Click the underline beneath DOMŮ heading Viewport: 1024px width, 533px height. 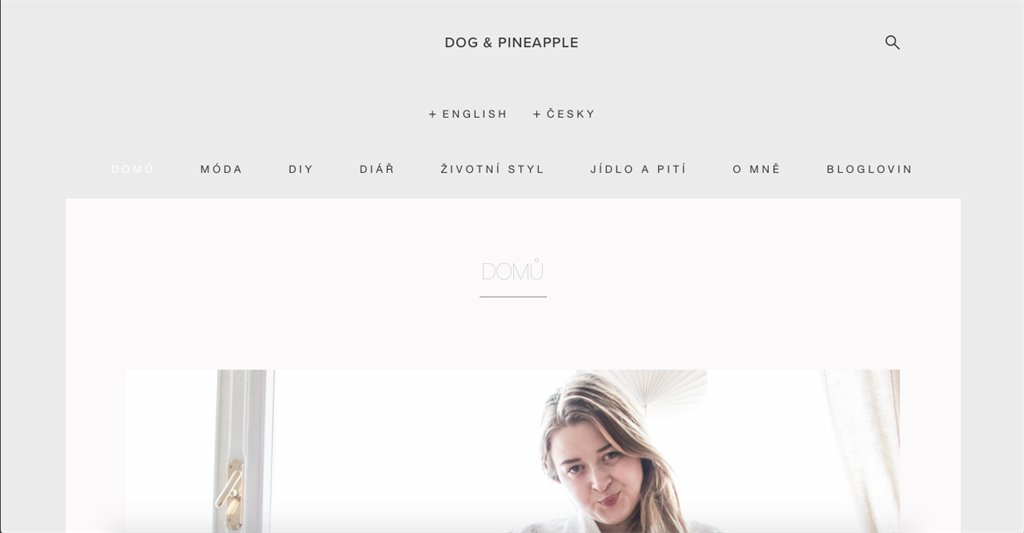(x=513, y=297)
